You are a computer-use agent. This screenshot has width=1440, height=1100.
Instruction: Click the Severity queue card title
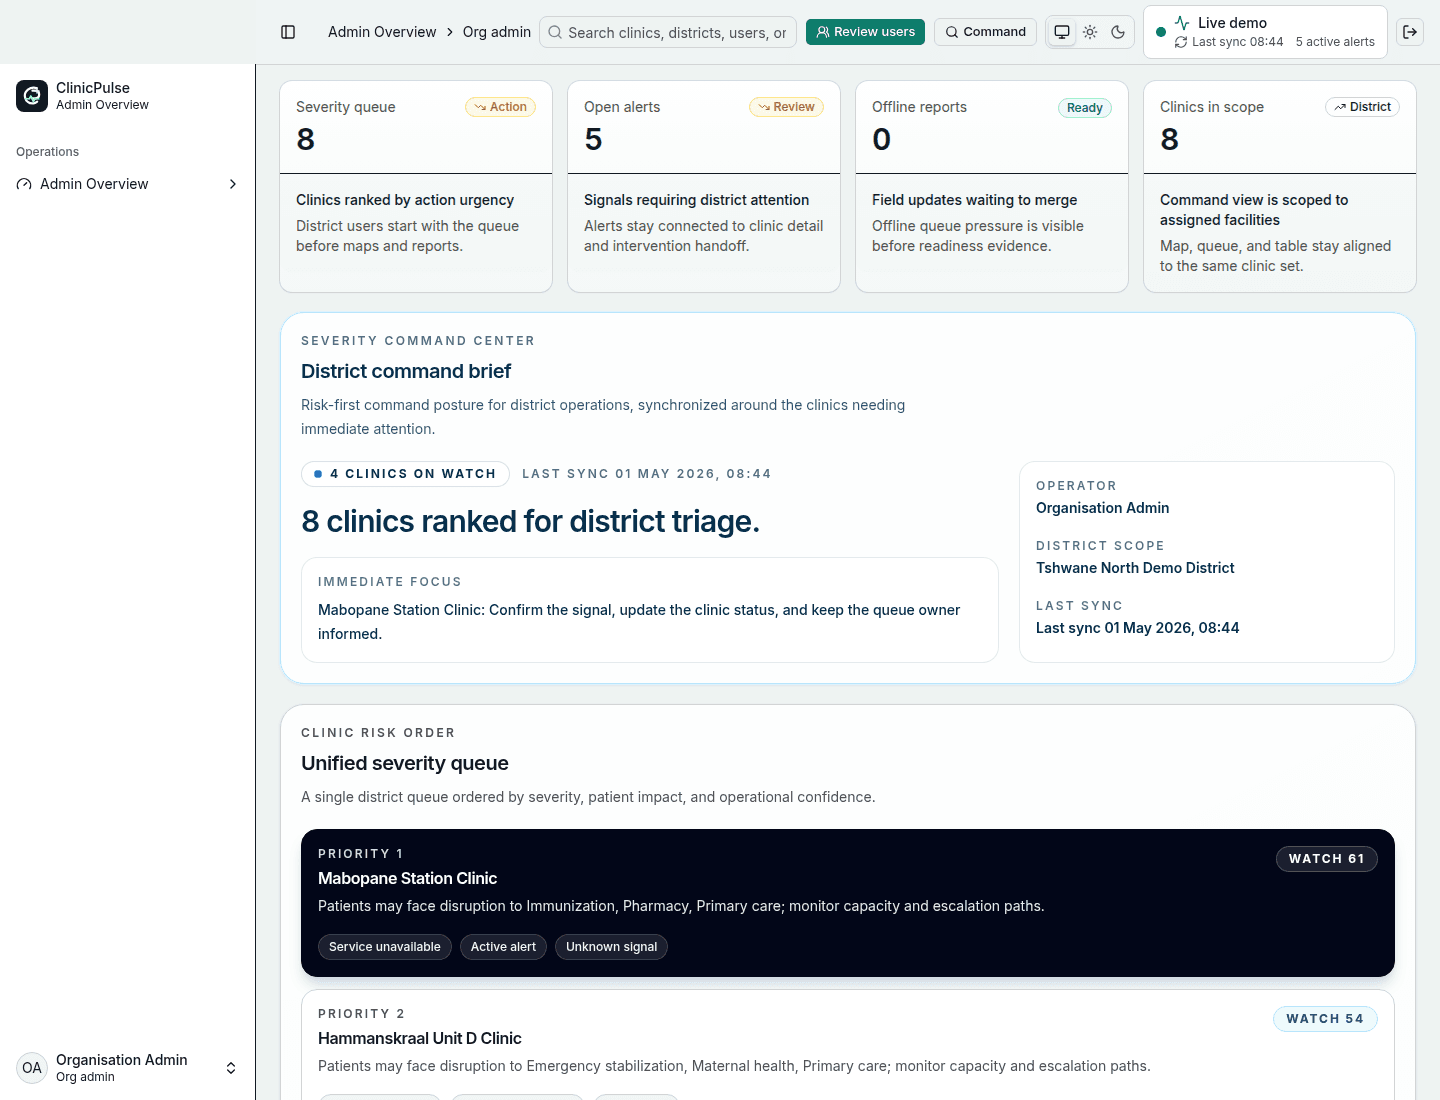(x=346, y=107)
